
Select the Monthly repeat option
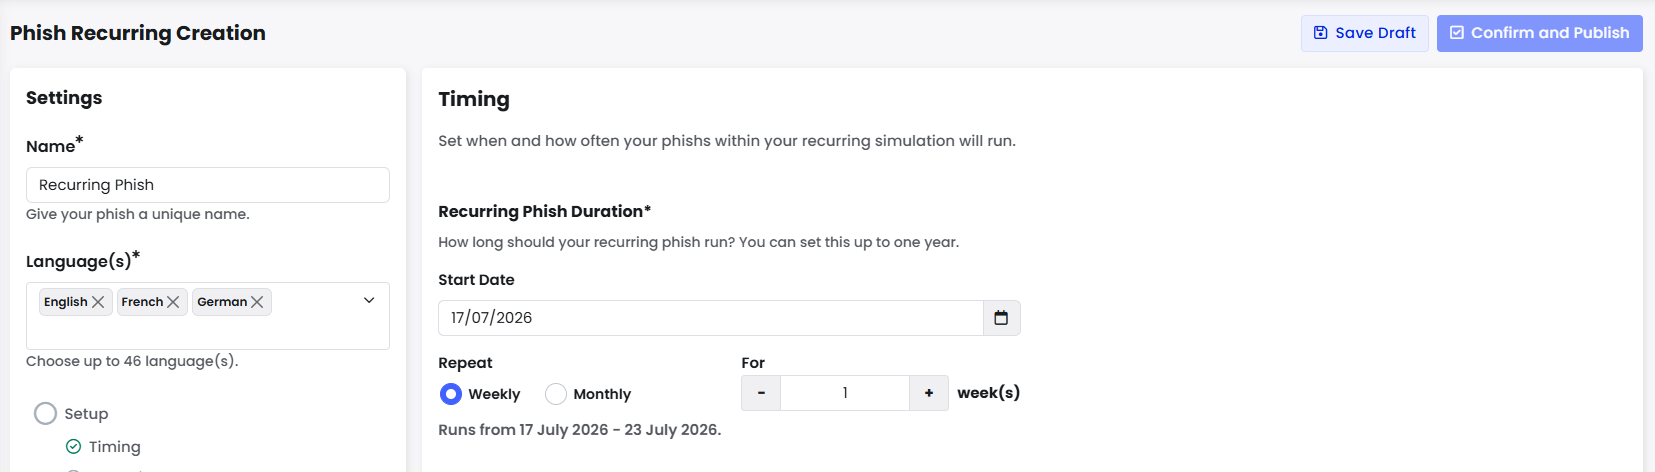point(556,394)
